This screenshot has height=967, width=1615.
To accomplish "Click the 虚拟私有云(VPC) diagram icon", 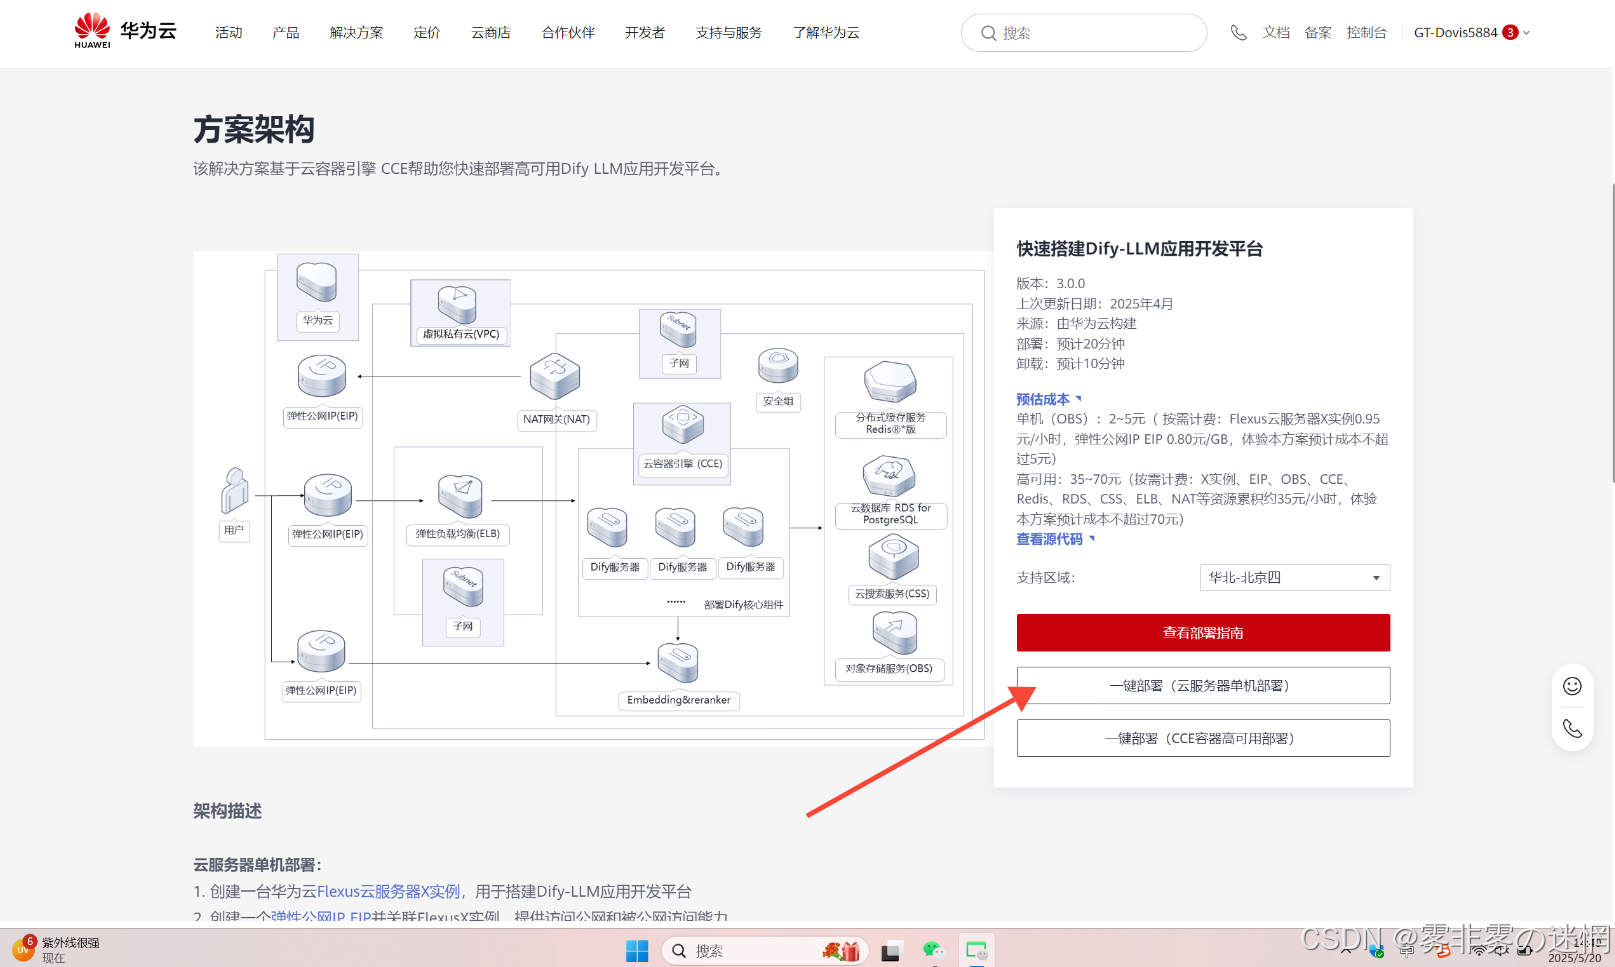I will [457, 304].
